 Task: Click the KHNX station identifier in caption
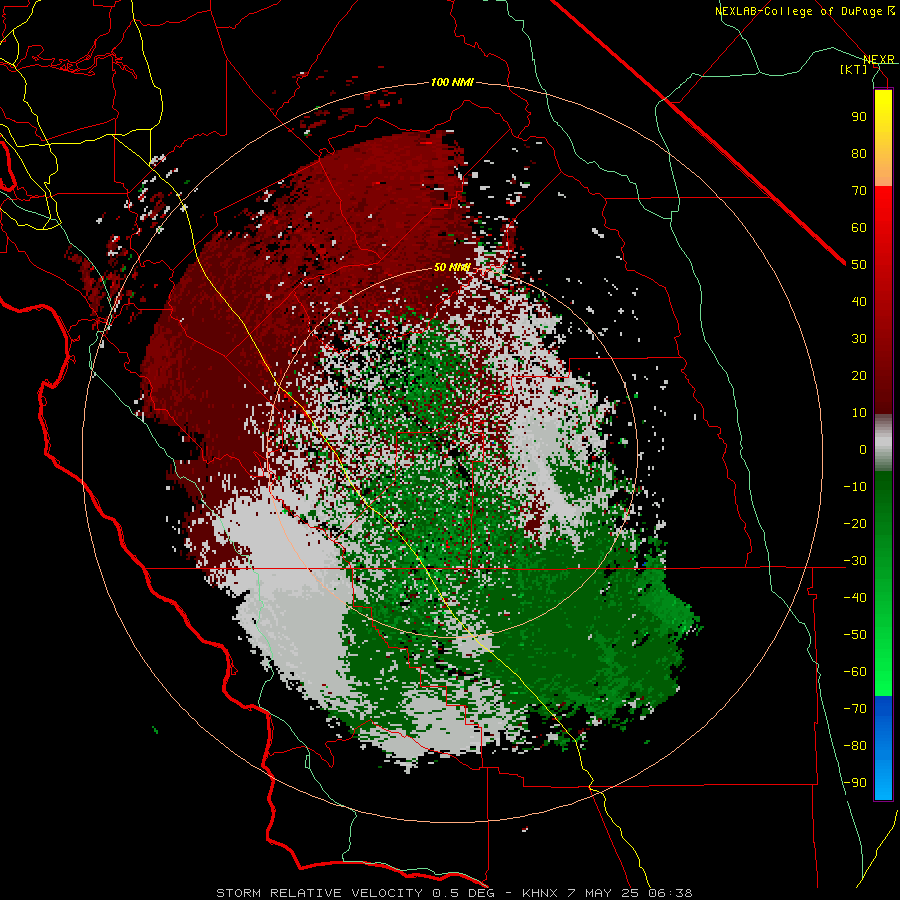(x=540, y=893)
